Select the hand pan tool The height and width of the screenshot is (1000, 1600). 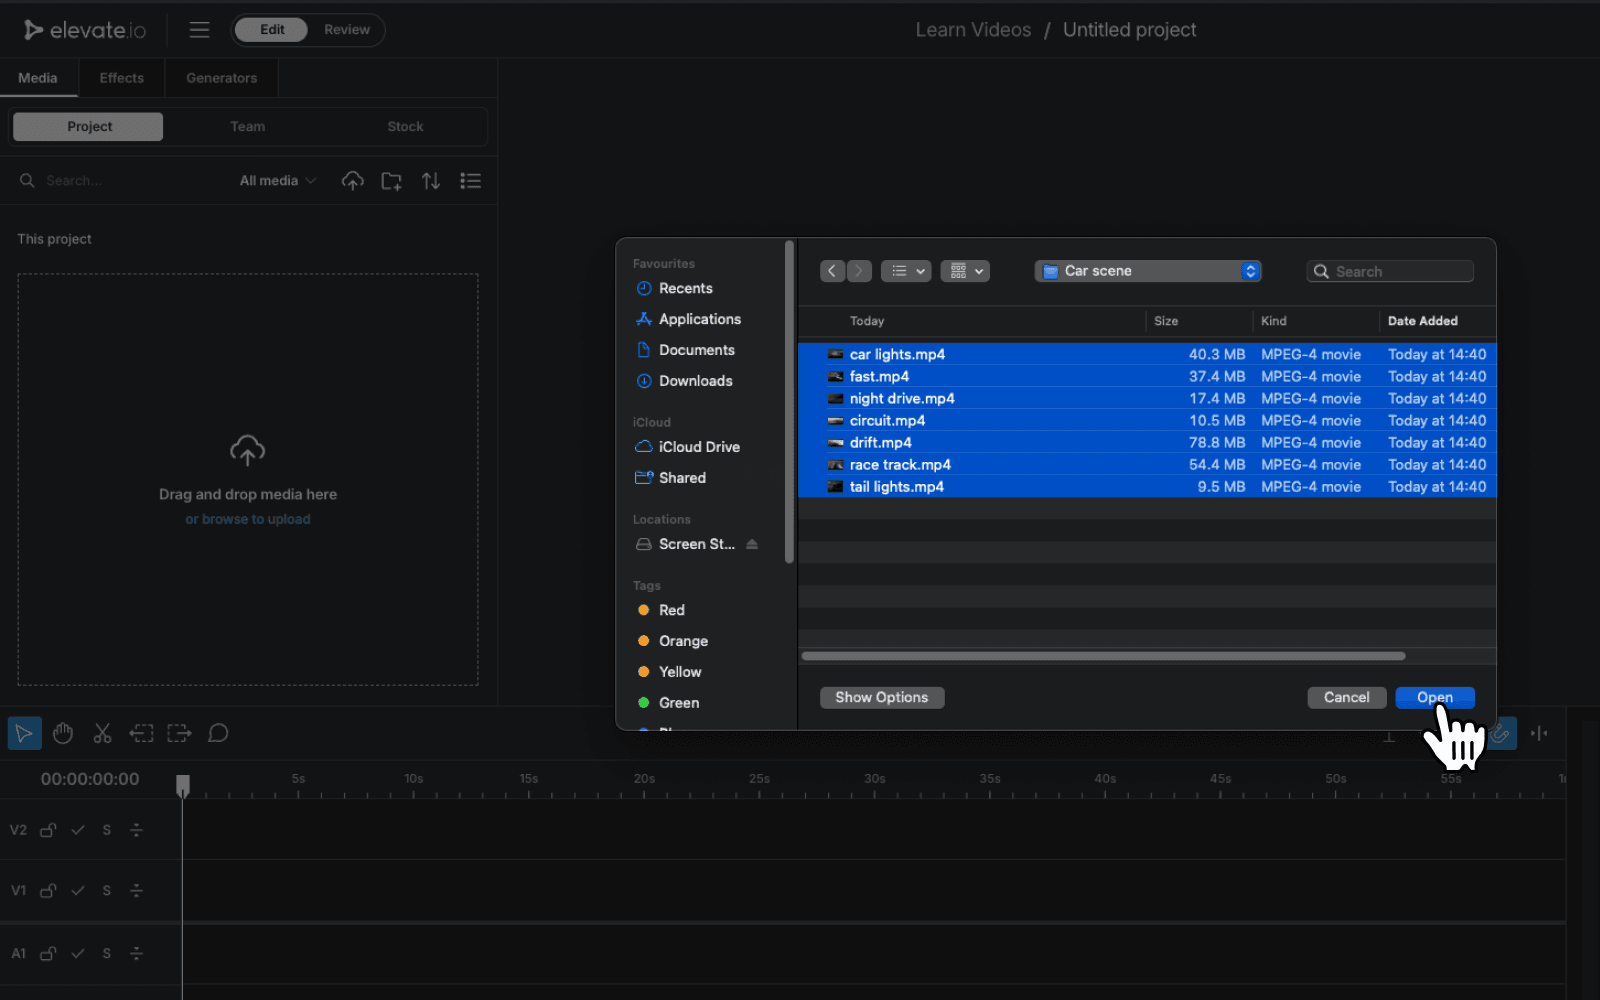[x=63, y=733]
